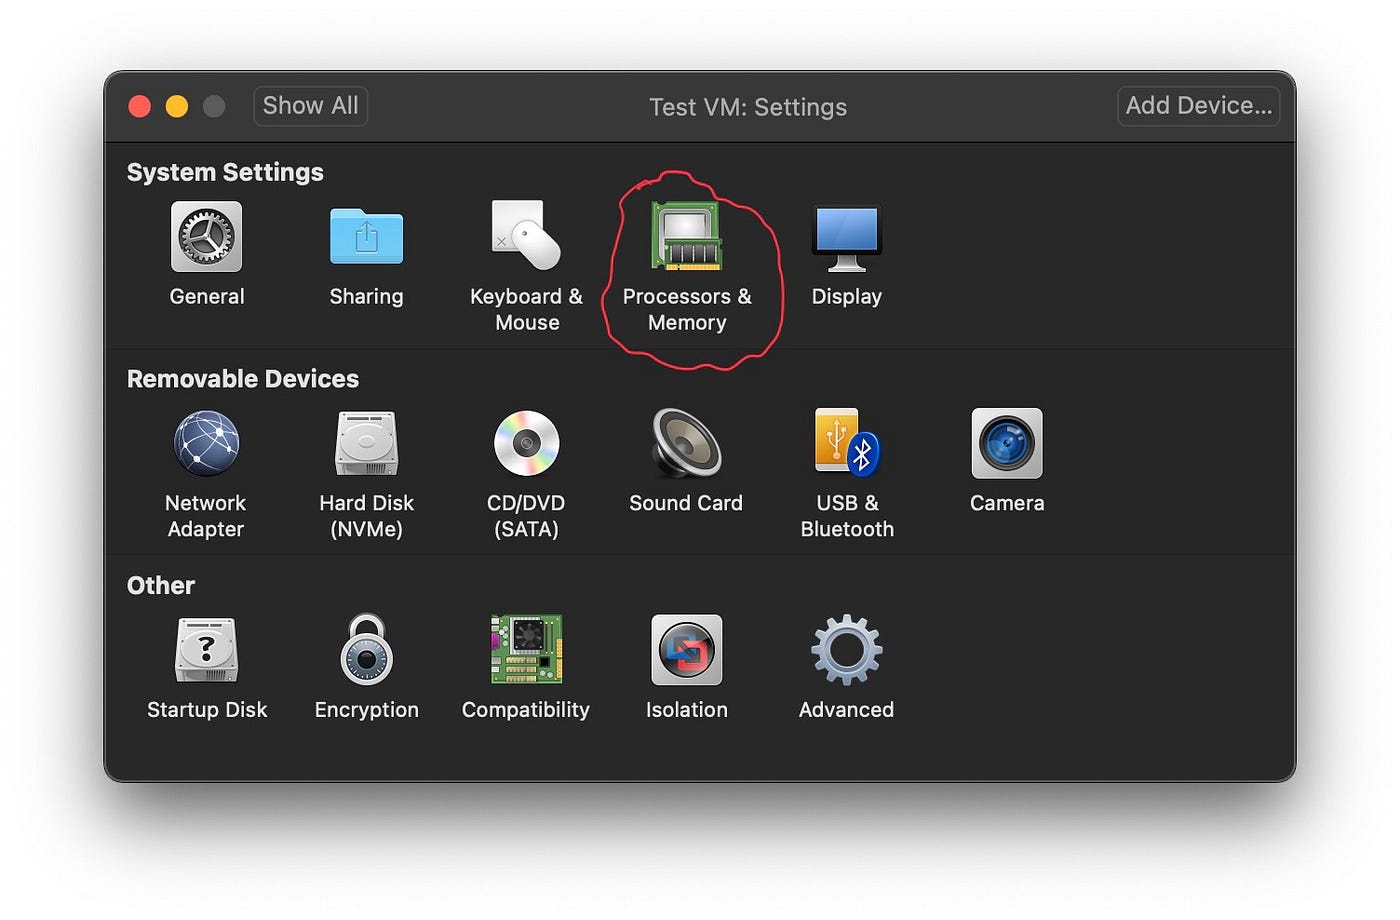Screen dimensions: 1400x920
Task: Click the System Settings heading
Action: click(225, 172)
